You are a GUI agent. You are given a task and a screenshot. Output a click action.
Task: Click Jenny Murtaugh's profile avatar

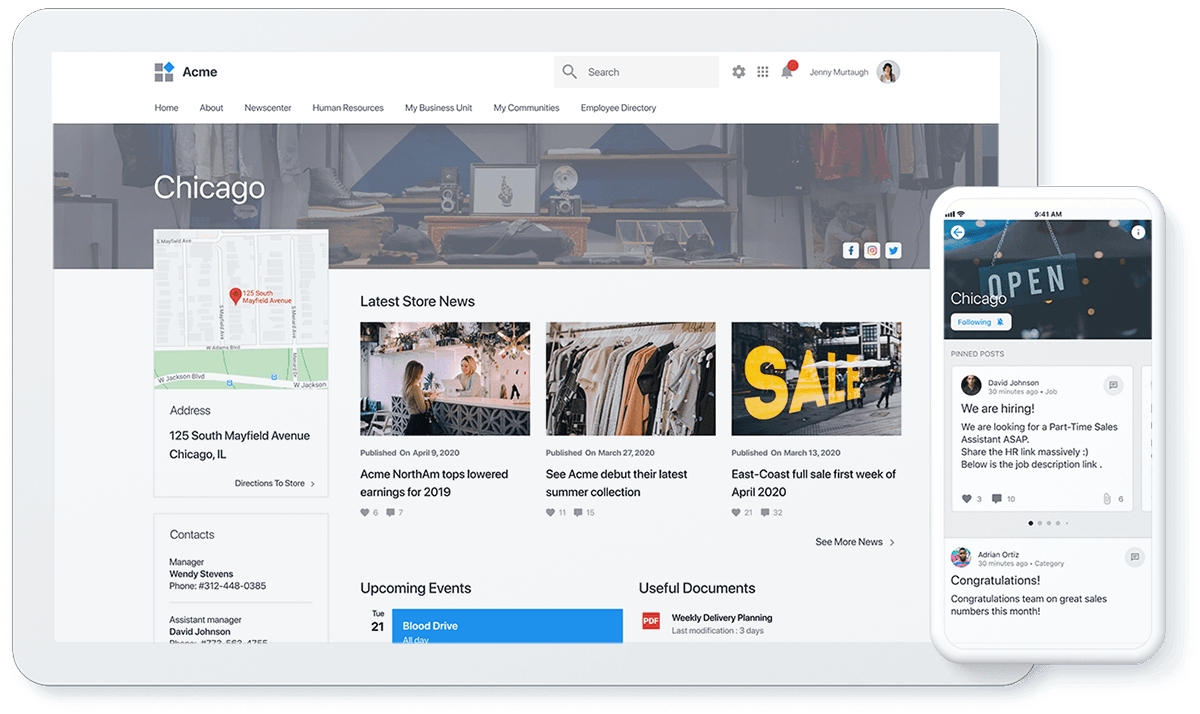888,72
